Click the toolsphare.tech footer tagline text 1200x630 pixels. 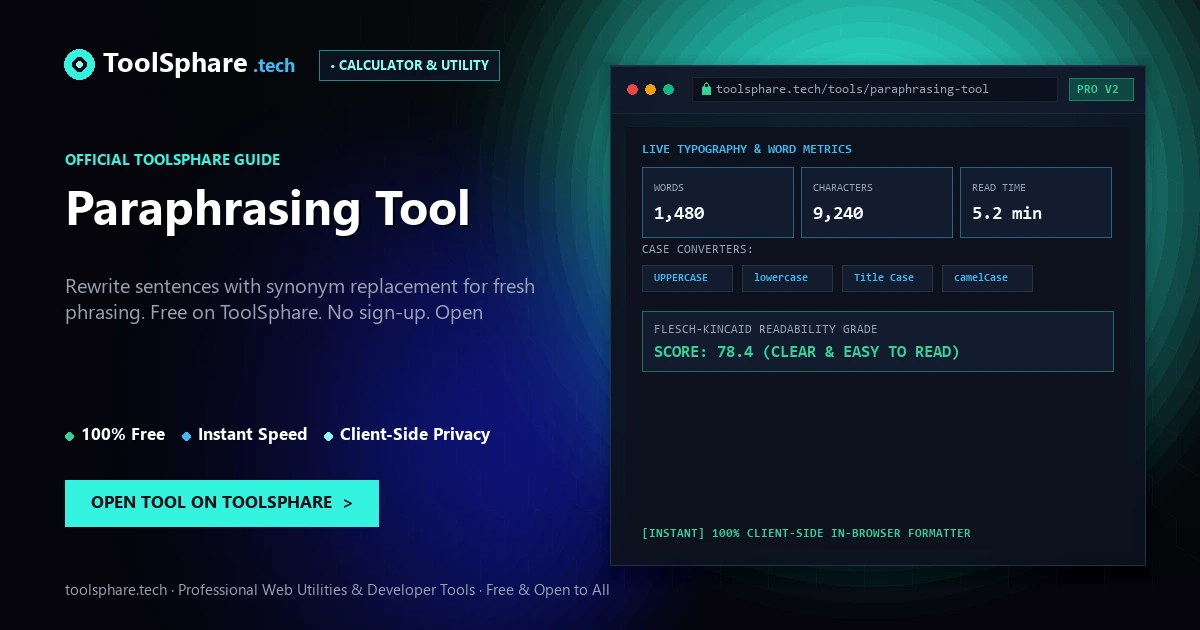coord(337,590)
